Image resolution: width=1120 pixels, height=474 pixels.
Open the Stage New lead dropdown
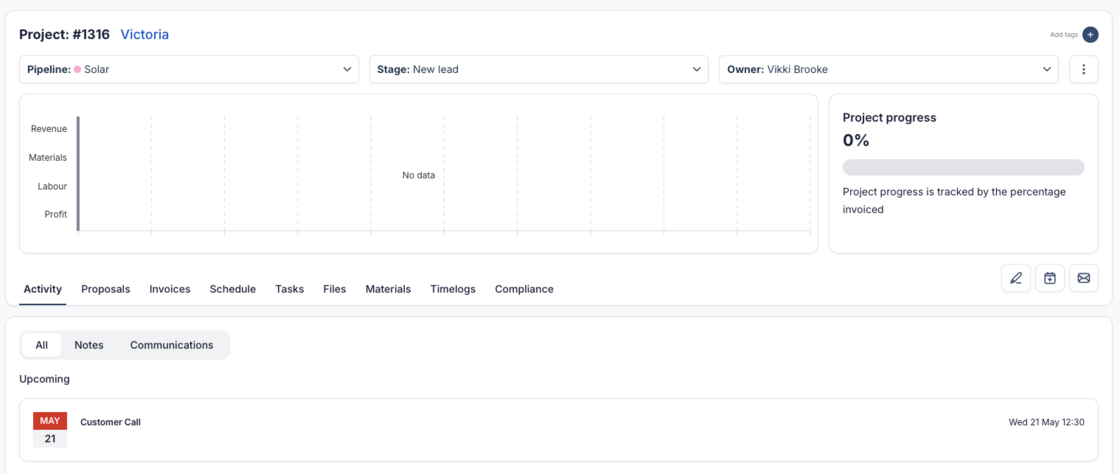539,69
